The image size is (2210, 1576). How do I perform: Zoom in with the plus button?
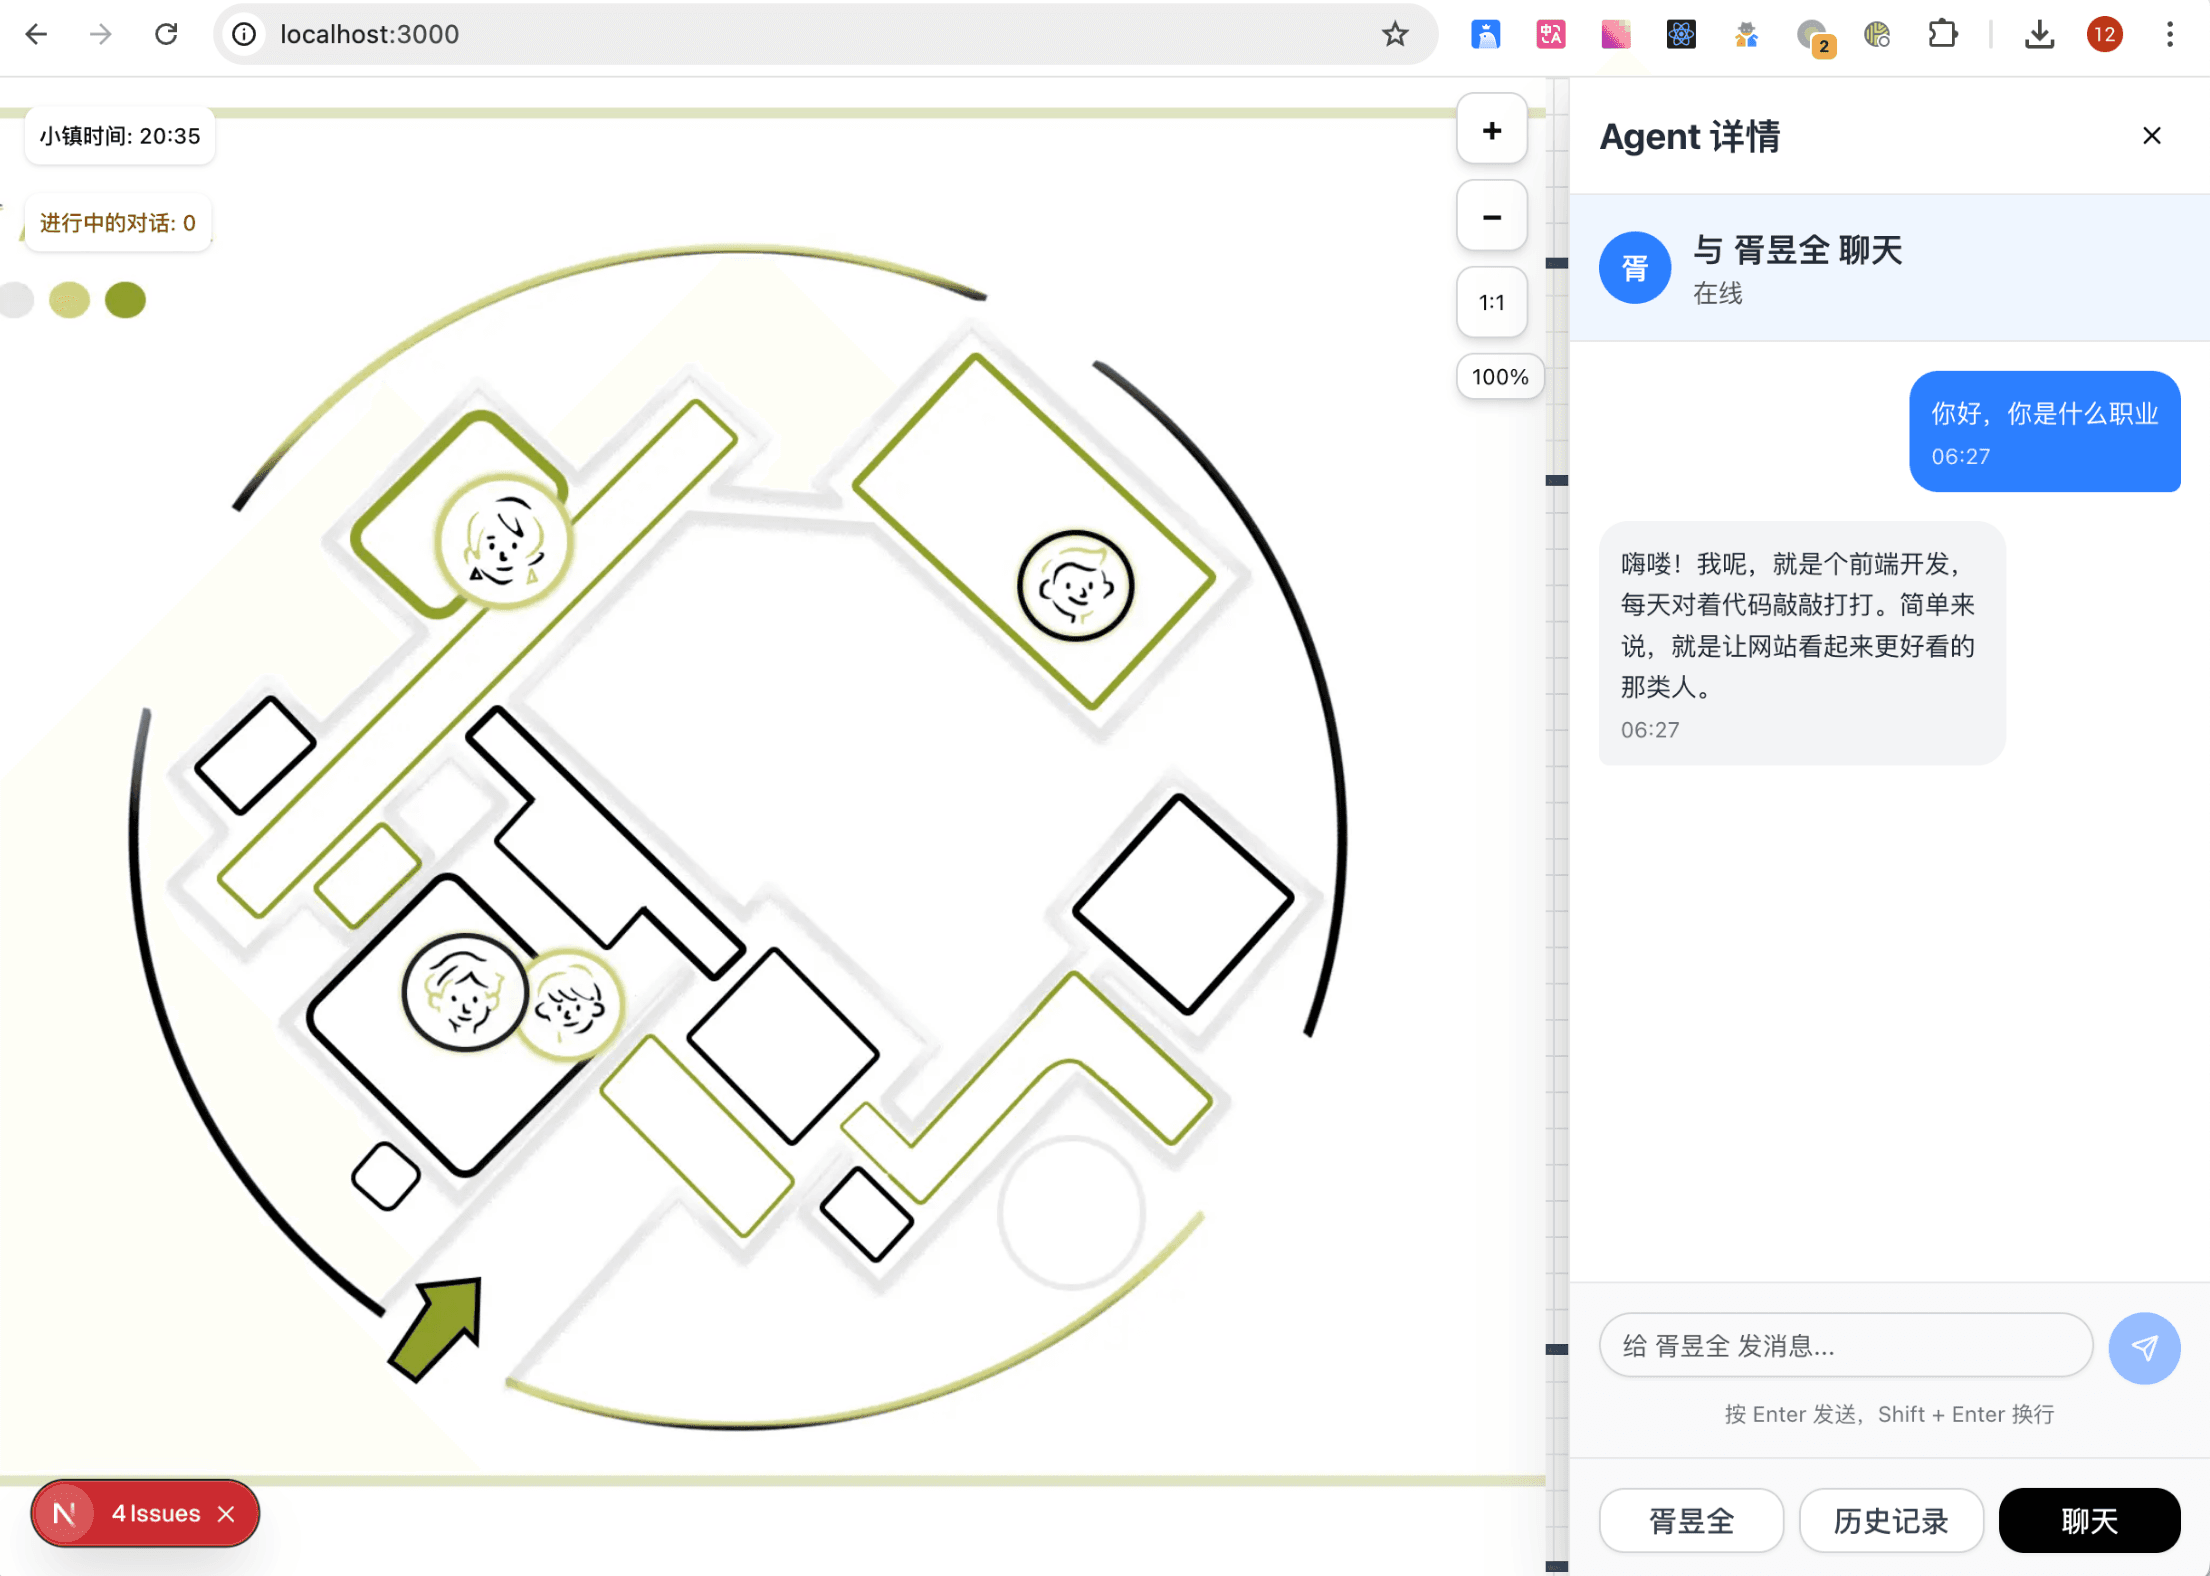point(1491,130)
